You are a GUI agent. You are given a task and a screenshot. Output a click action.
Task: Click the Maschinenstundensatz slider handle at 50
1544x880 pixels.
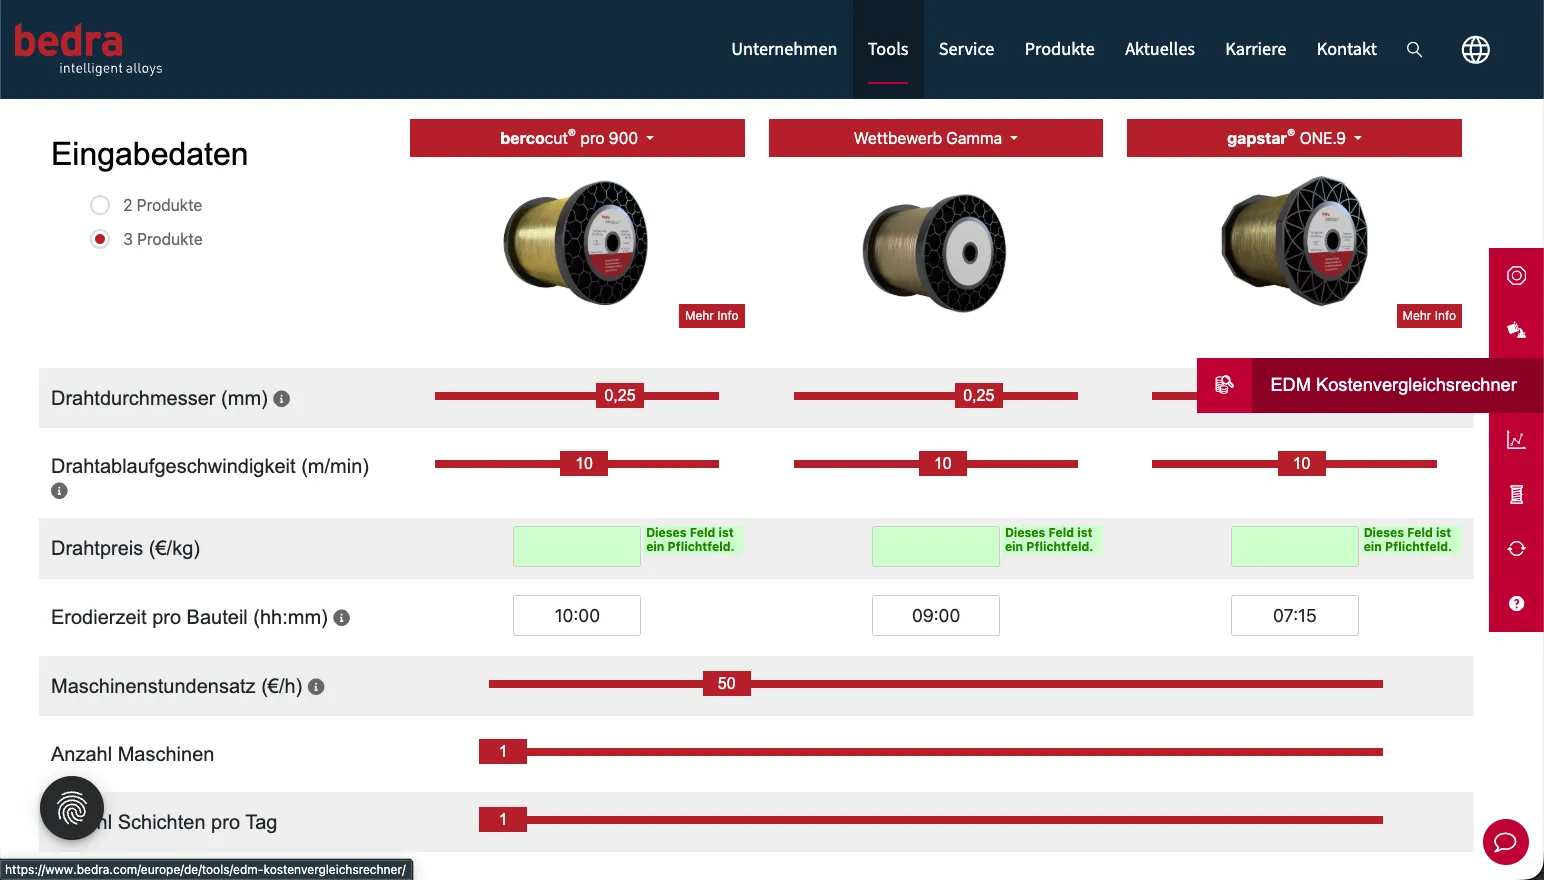click(x=727, y=684)
